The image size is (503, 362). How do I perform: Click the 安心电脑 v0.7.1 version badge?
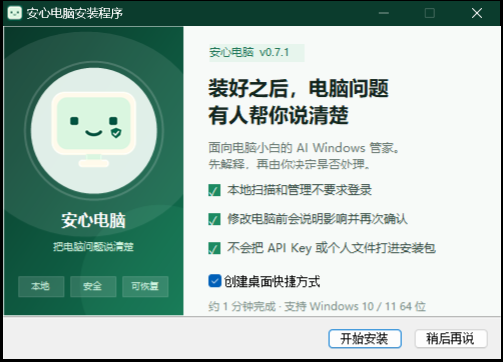[256, 53]
